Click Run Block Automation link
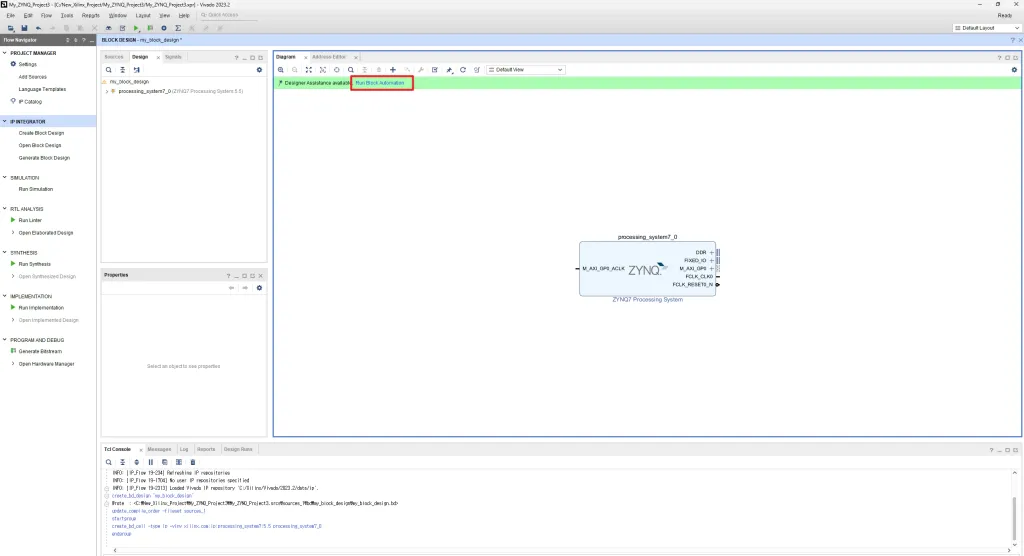 pos(380,83)
